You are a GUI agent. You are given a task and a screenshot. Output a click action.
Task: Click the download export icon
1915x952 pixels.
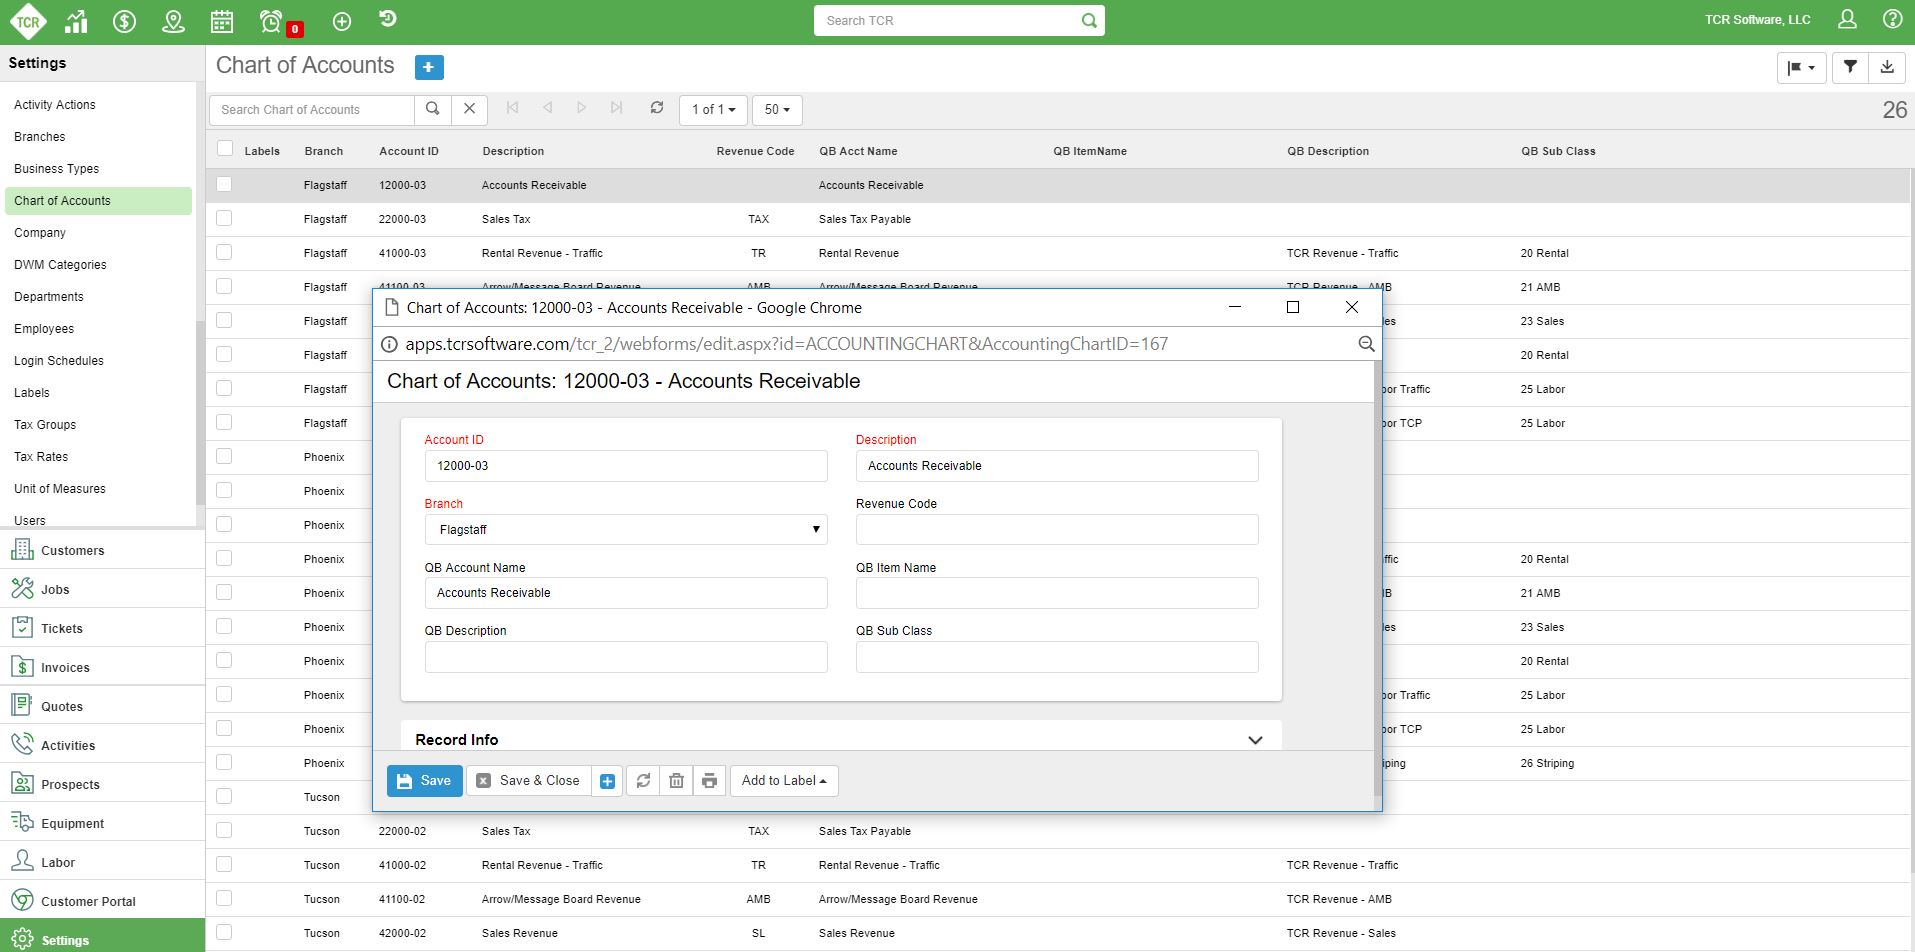click(x=1887, y=67)
